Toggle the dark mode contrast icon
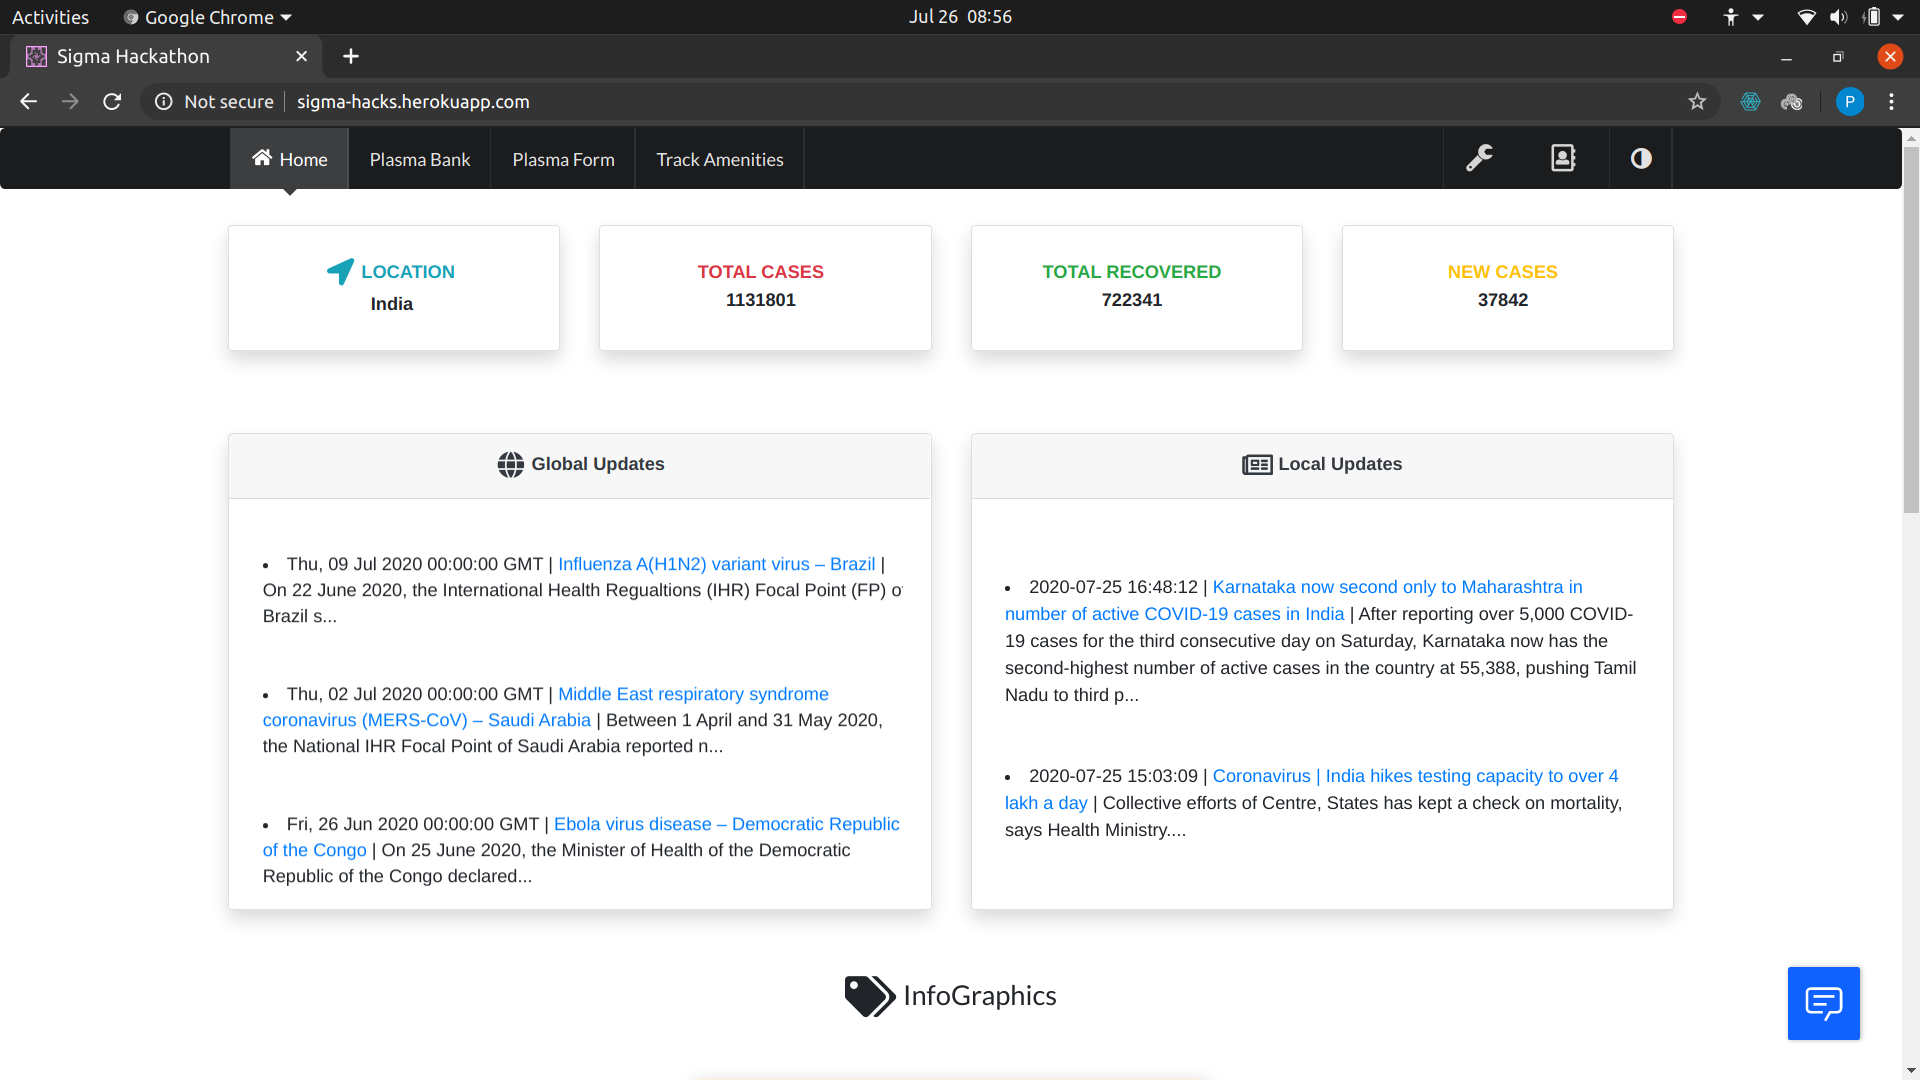Viewport: 1920px width, 1080px height. 1641,158
